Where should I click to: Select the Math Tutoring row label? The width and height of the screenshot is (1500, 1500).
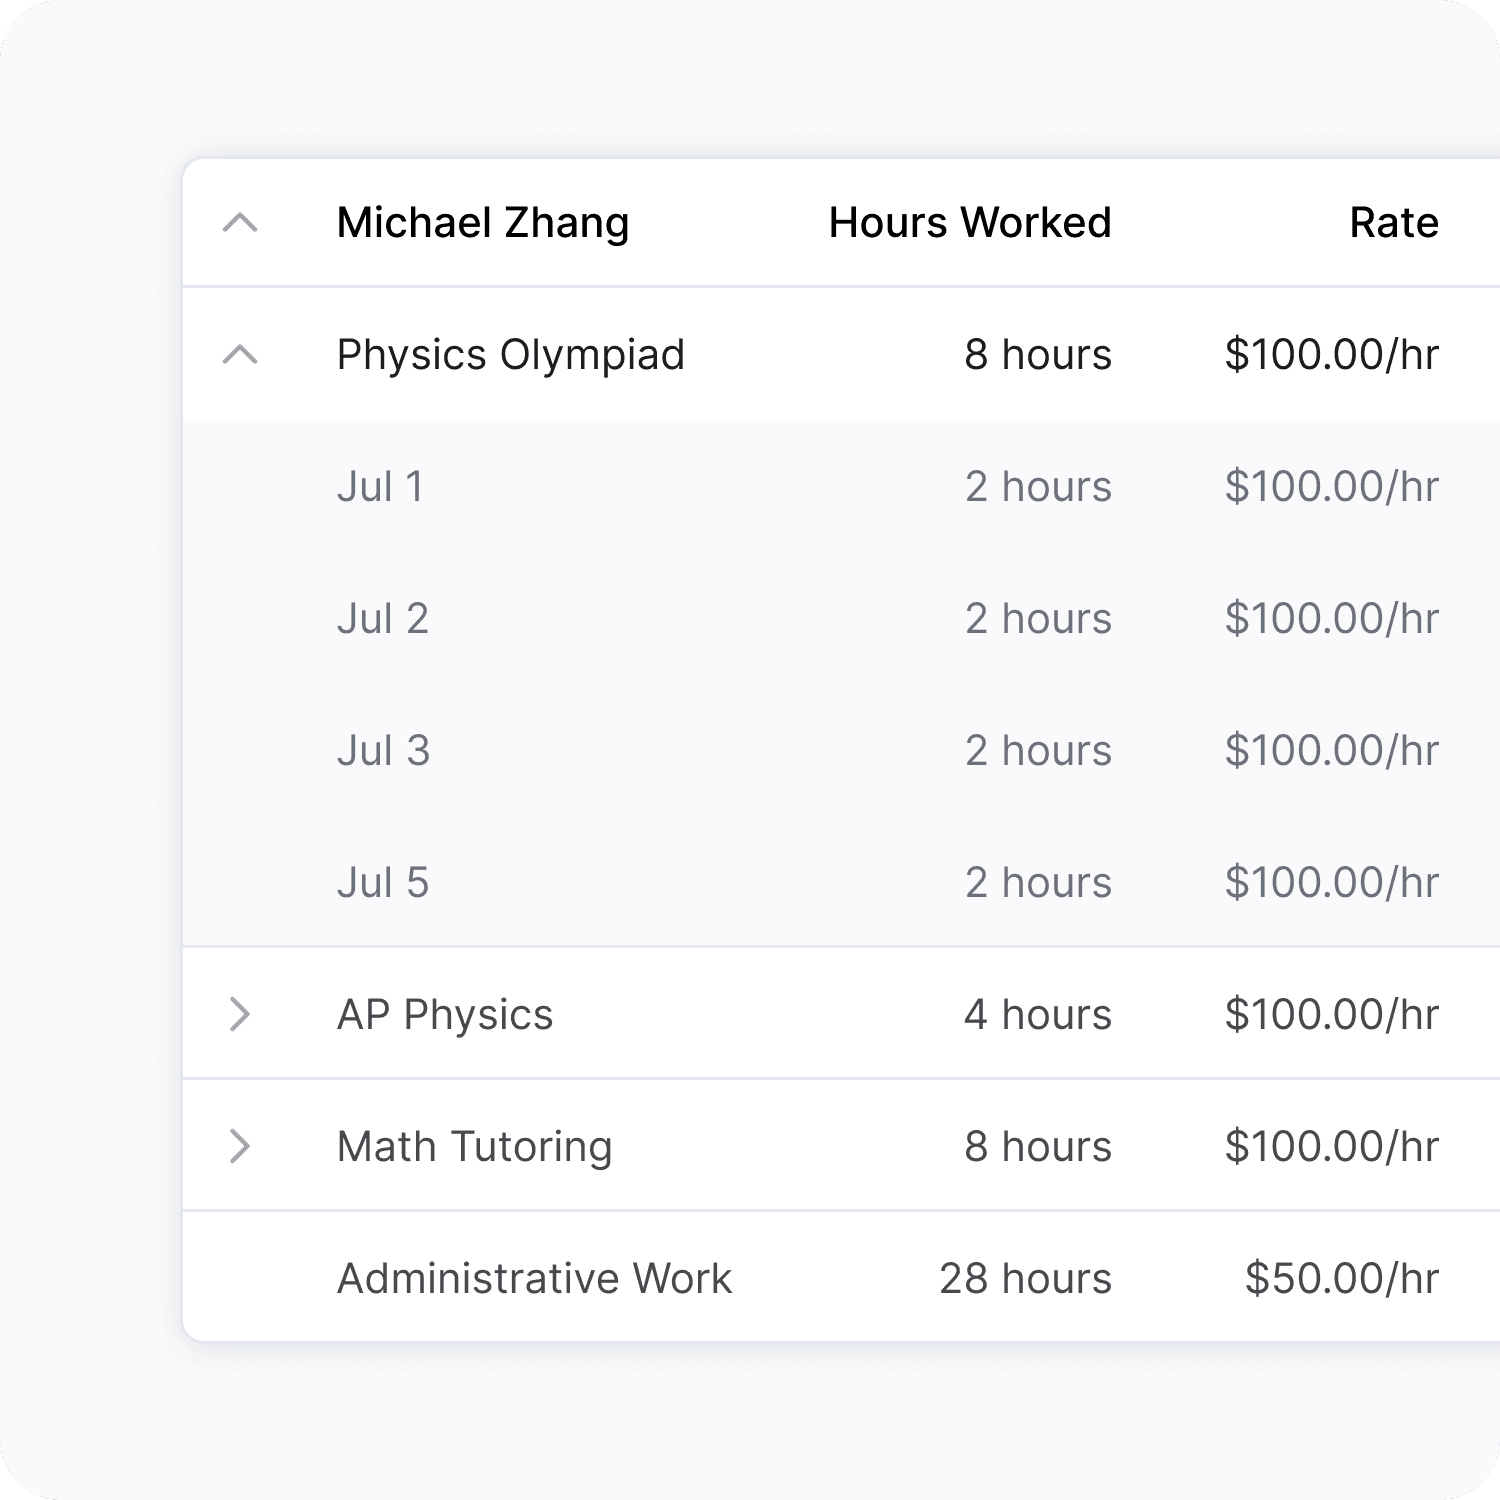pyautogui.click(x=474, y=1147)
